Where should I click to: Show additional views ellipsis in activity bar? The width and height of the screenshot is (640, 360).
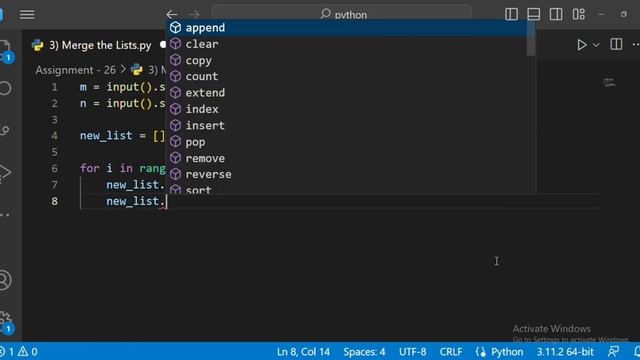5,215
